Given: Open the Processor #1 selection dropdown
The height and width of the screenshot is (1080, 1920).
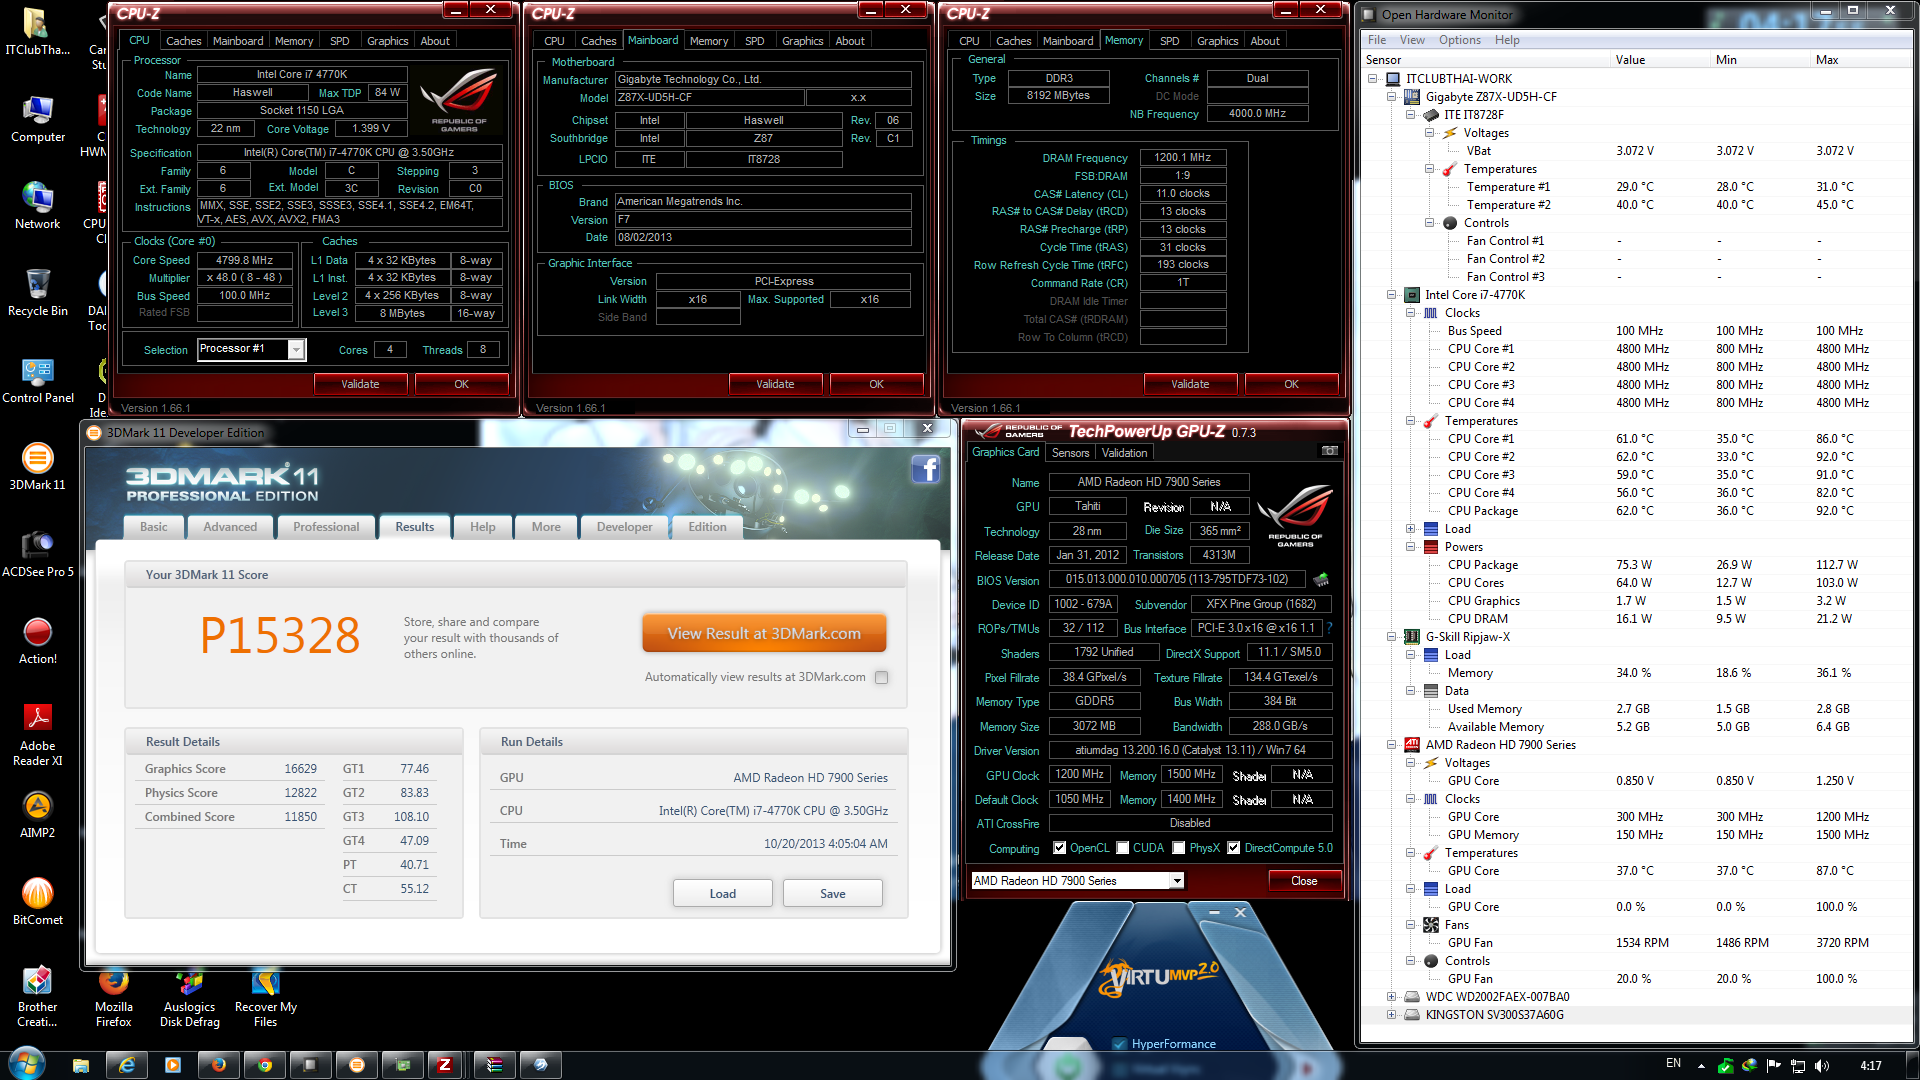Looking at the screenshot, I should coord(296,349).
